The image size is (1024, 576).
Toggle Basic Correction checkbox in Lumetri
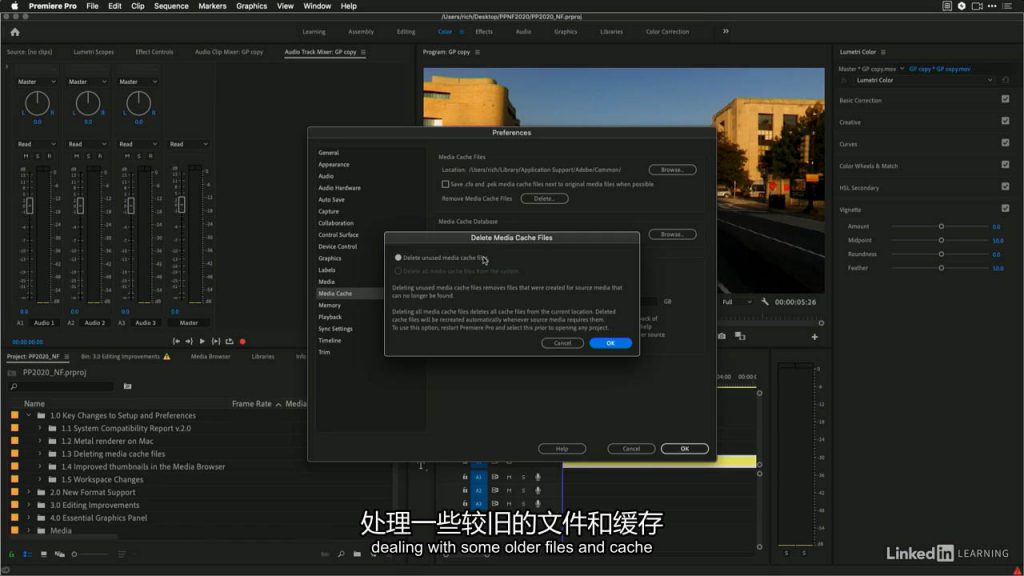[1005, 99]
